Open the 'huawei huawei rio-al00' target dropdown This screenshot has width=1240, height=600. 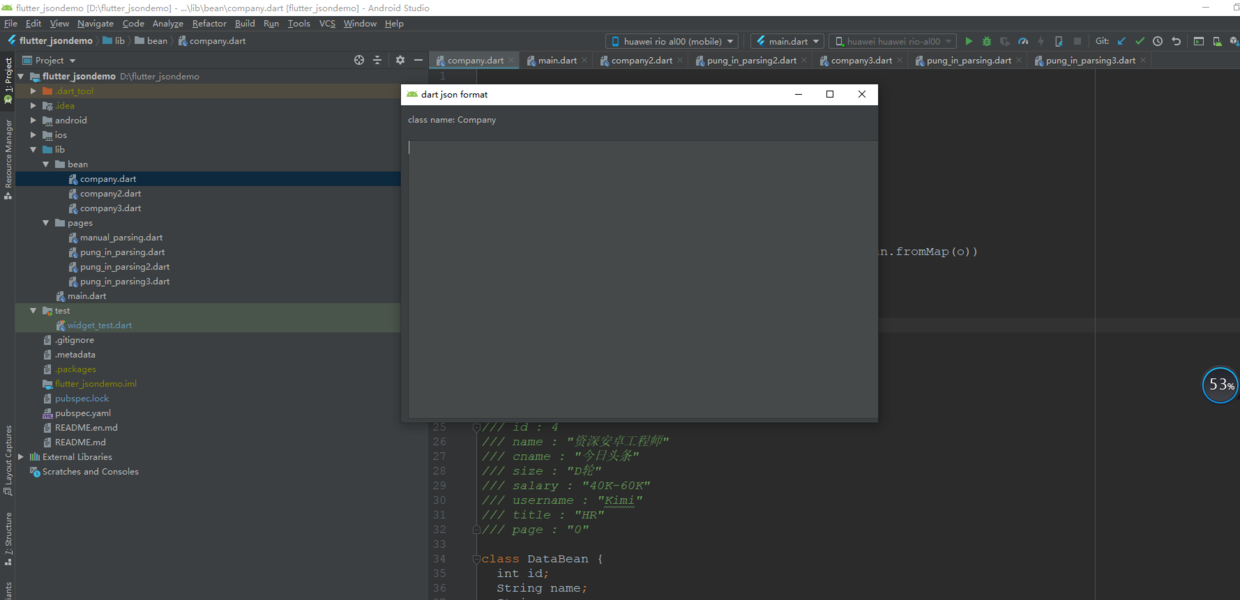point(893,42)
